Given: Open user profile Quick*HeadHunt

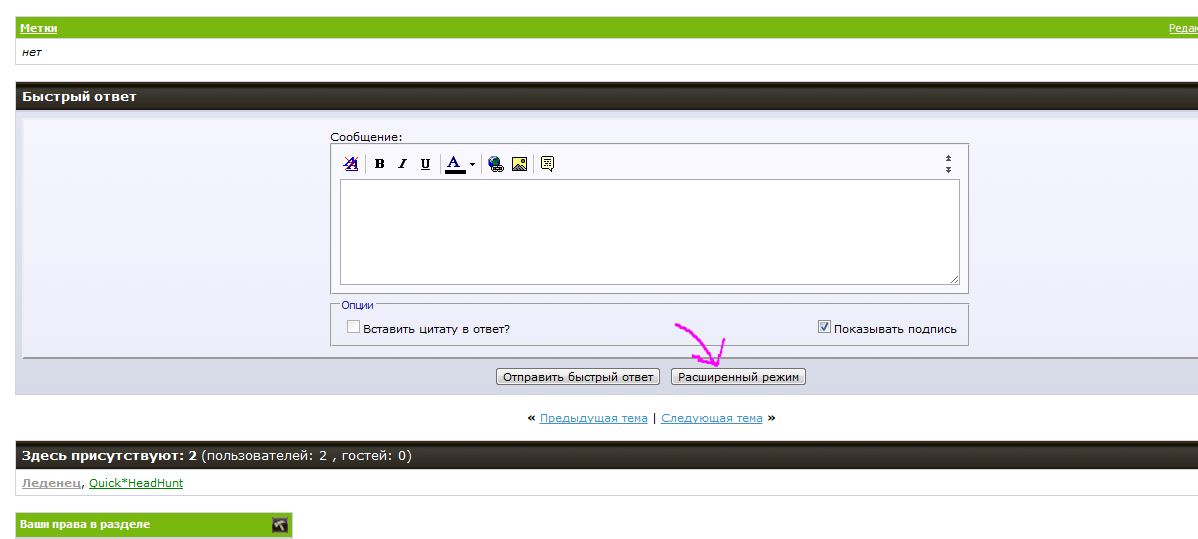Looking at the screenshot, I should (x=136, y=483).
